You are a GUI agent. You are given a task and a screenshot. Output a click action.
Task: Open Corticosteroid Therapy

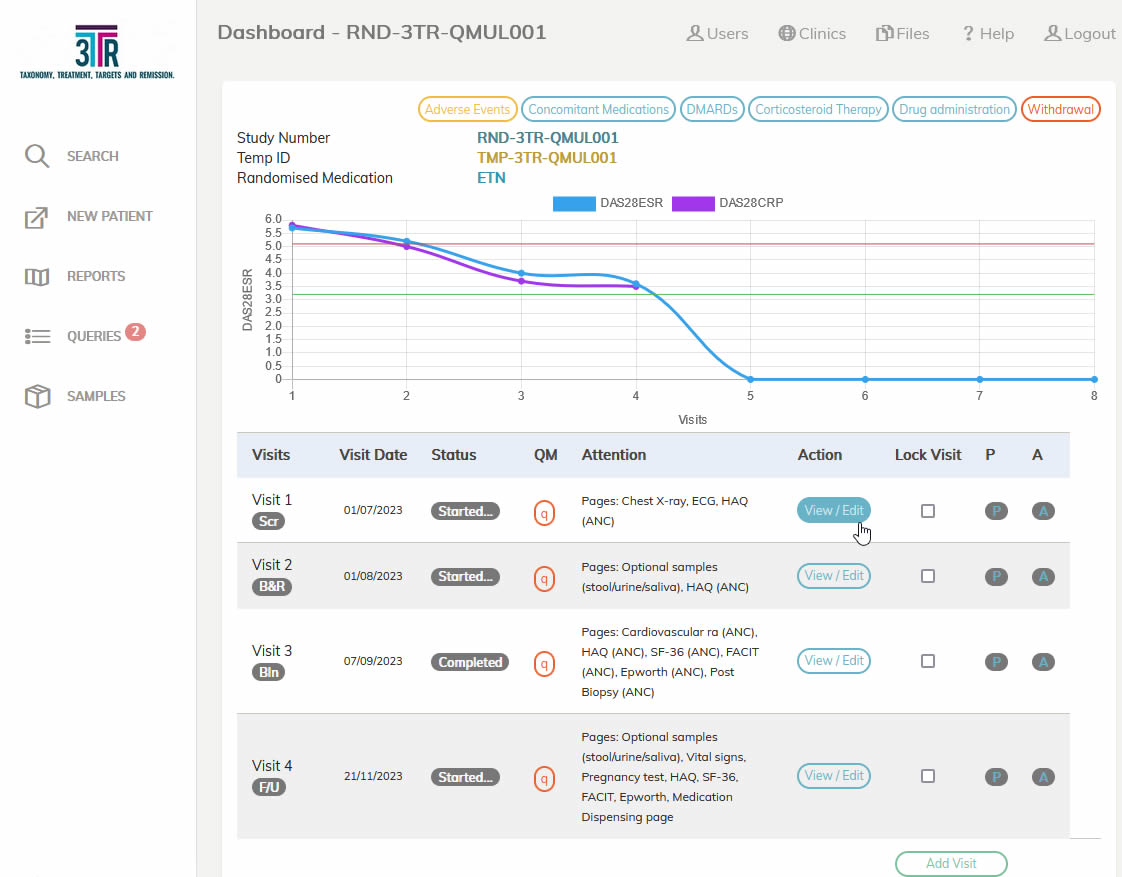819,109
